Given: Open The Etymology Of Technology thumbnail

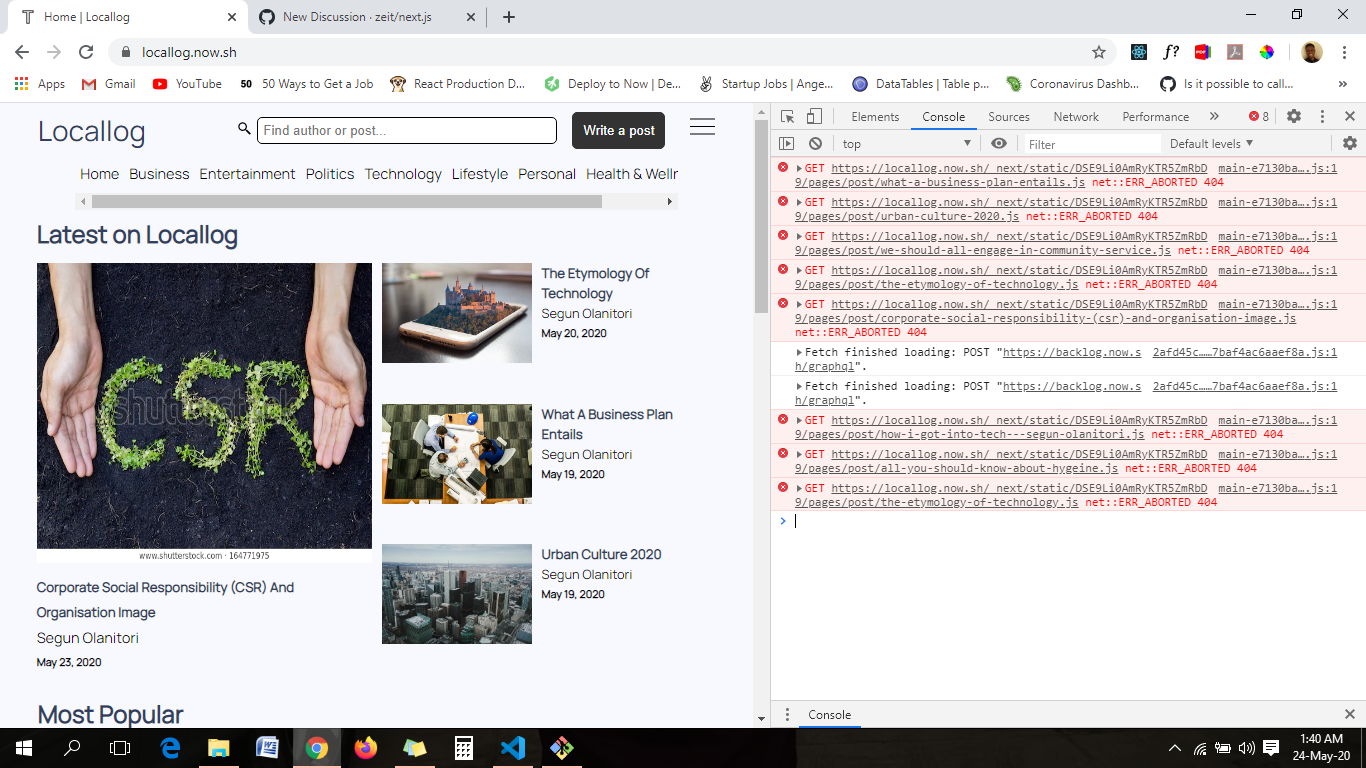Looking at the screenshot, I should [x=457, y=313].
